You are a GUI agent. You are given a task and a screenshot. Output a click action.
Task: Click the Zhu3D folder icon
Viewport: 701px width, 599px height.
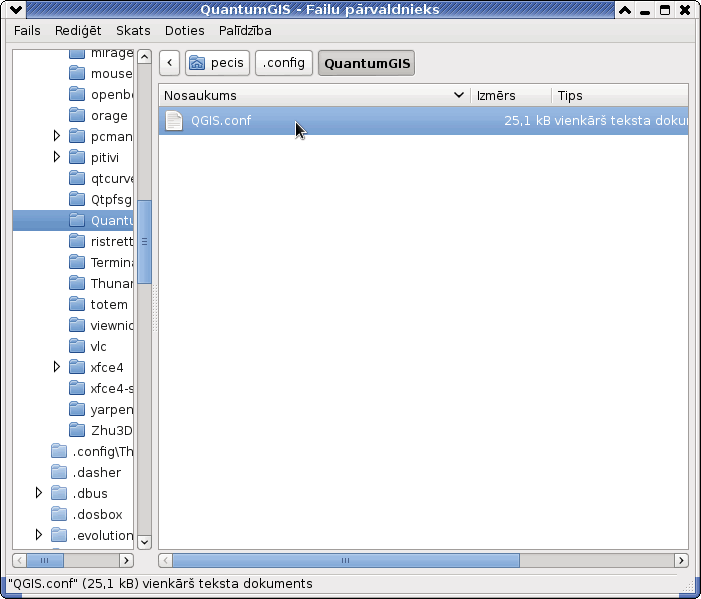(77, 430)
